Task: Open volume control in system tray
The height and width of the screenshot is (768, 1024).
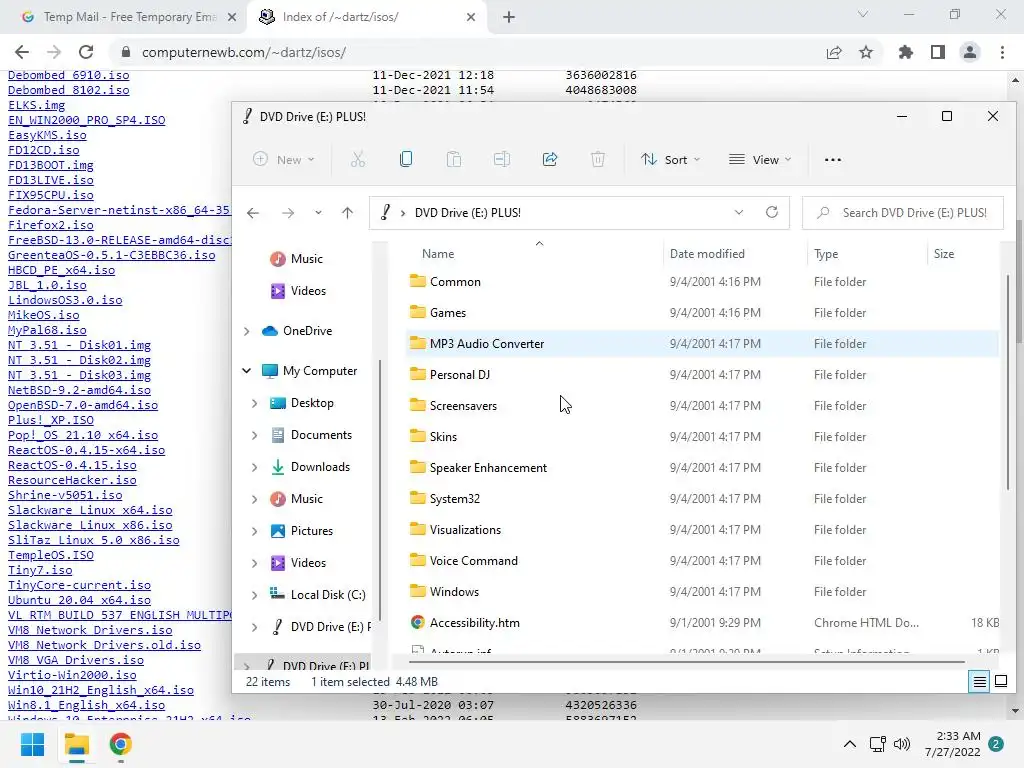Action: [x=902, y=744]
